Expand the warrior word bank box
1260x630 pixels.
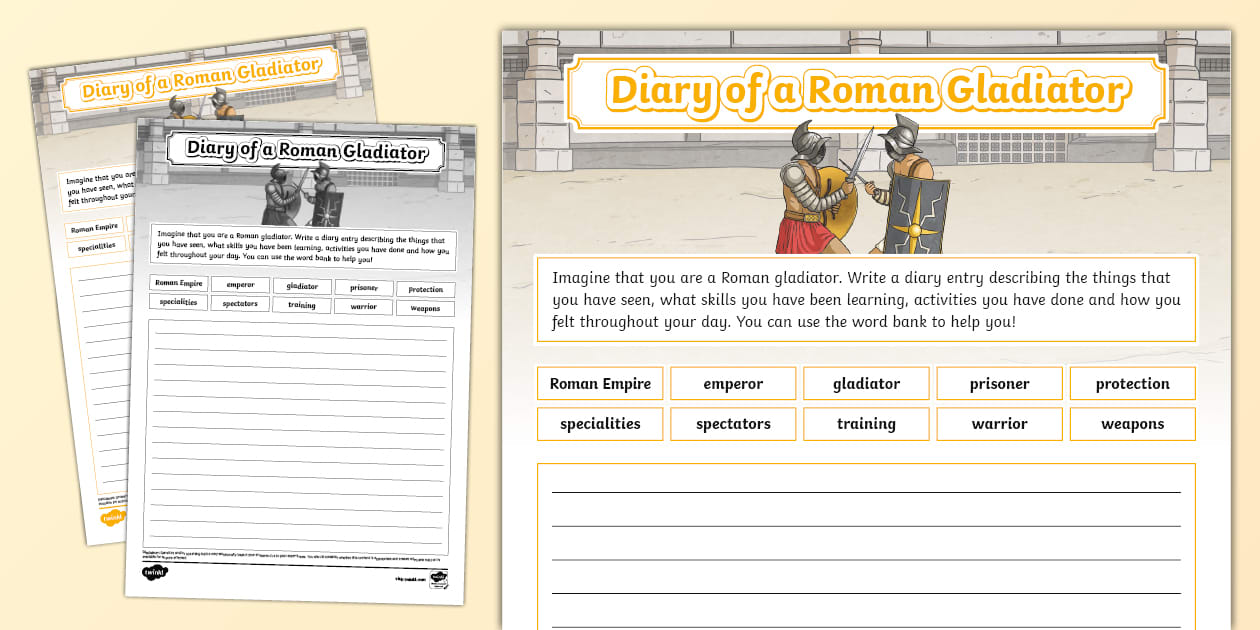999,423
